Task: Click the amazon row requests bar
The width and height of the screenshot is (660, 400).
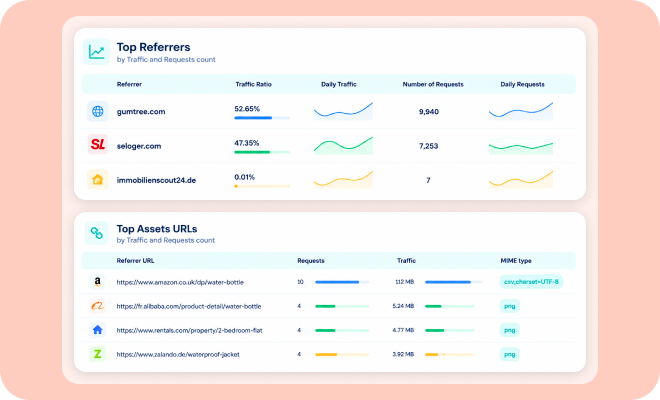Action: click(x=342, y=282)
